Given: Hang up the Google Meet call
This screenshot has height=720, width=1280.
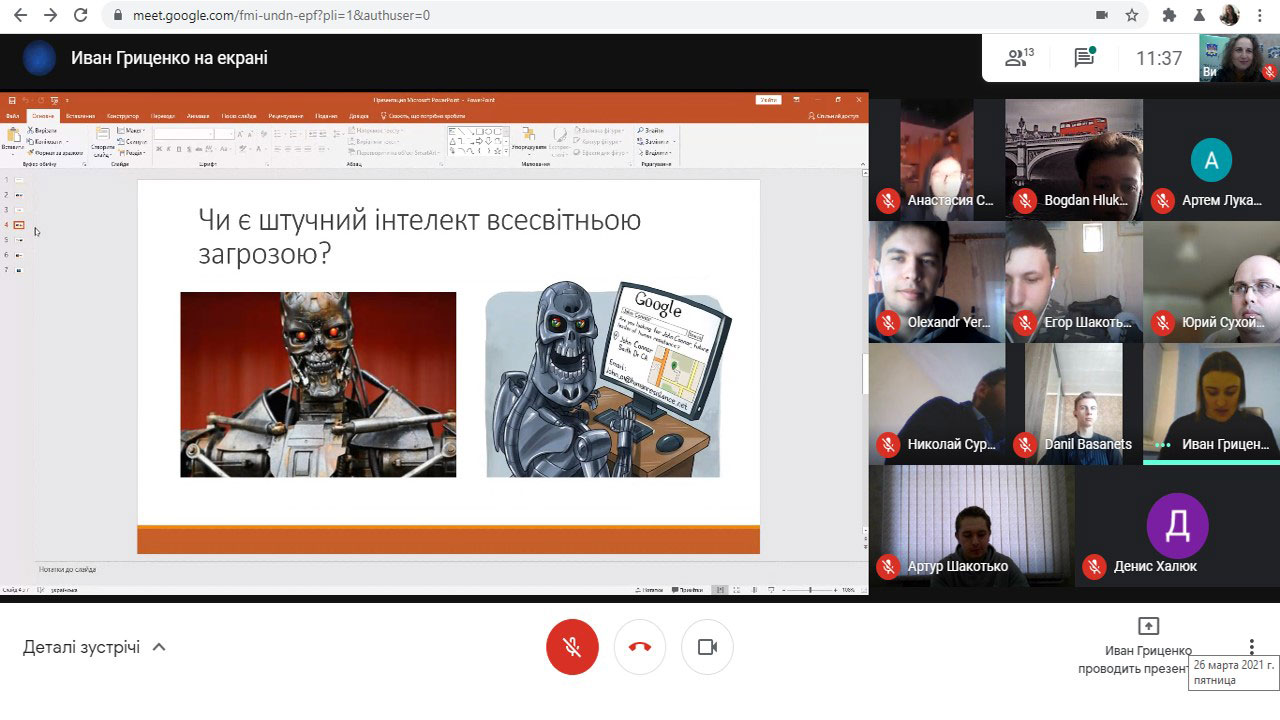Looking at the screenshot, I should (x=640, y=647).
